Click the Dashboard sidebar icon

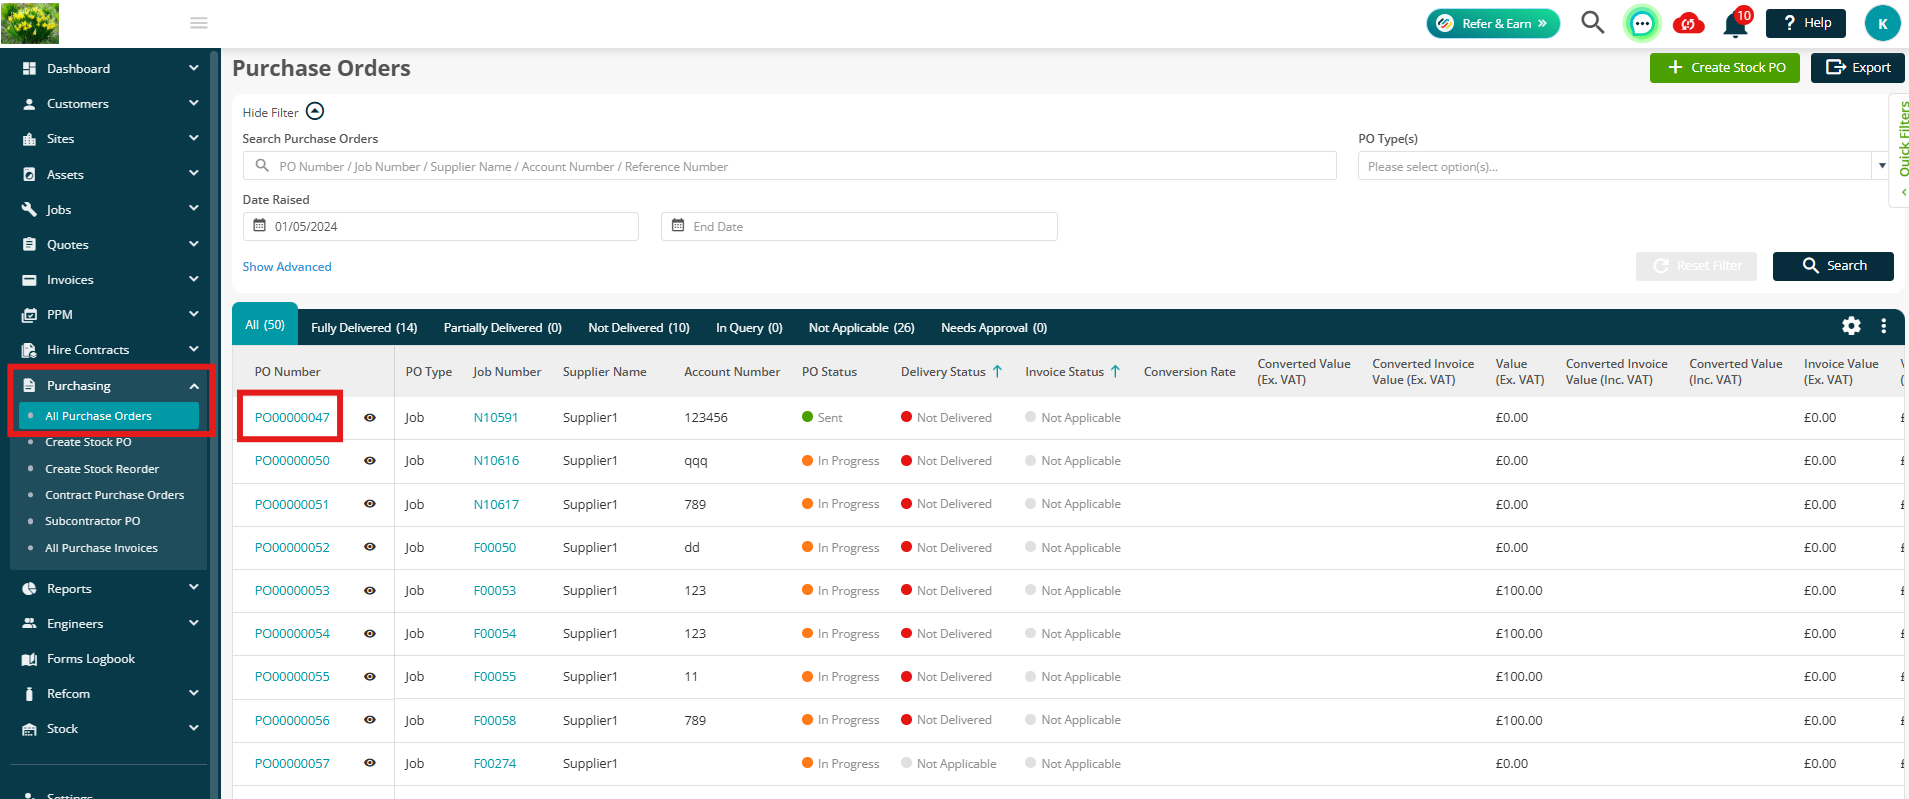click(x=29, y=69)
